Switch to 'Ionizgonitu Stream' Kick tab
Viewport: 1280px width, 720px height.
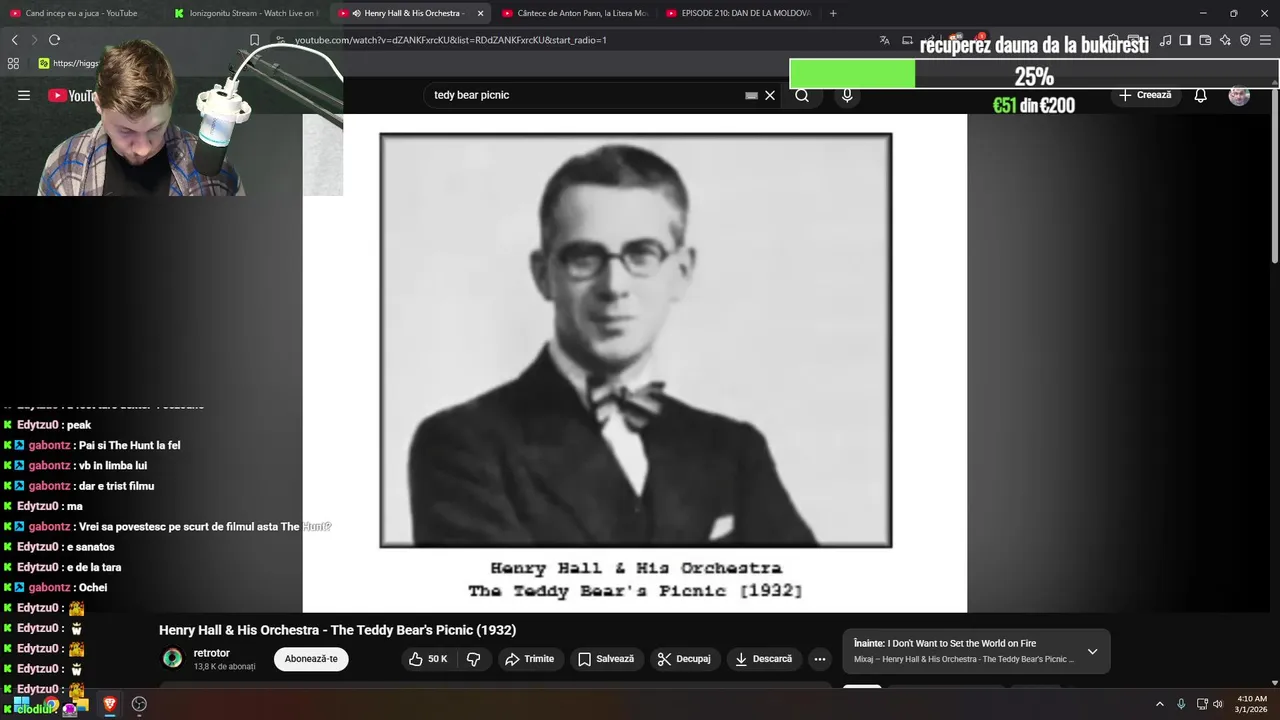coord(246,13)
